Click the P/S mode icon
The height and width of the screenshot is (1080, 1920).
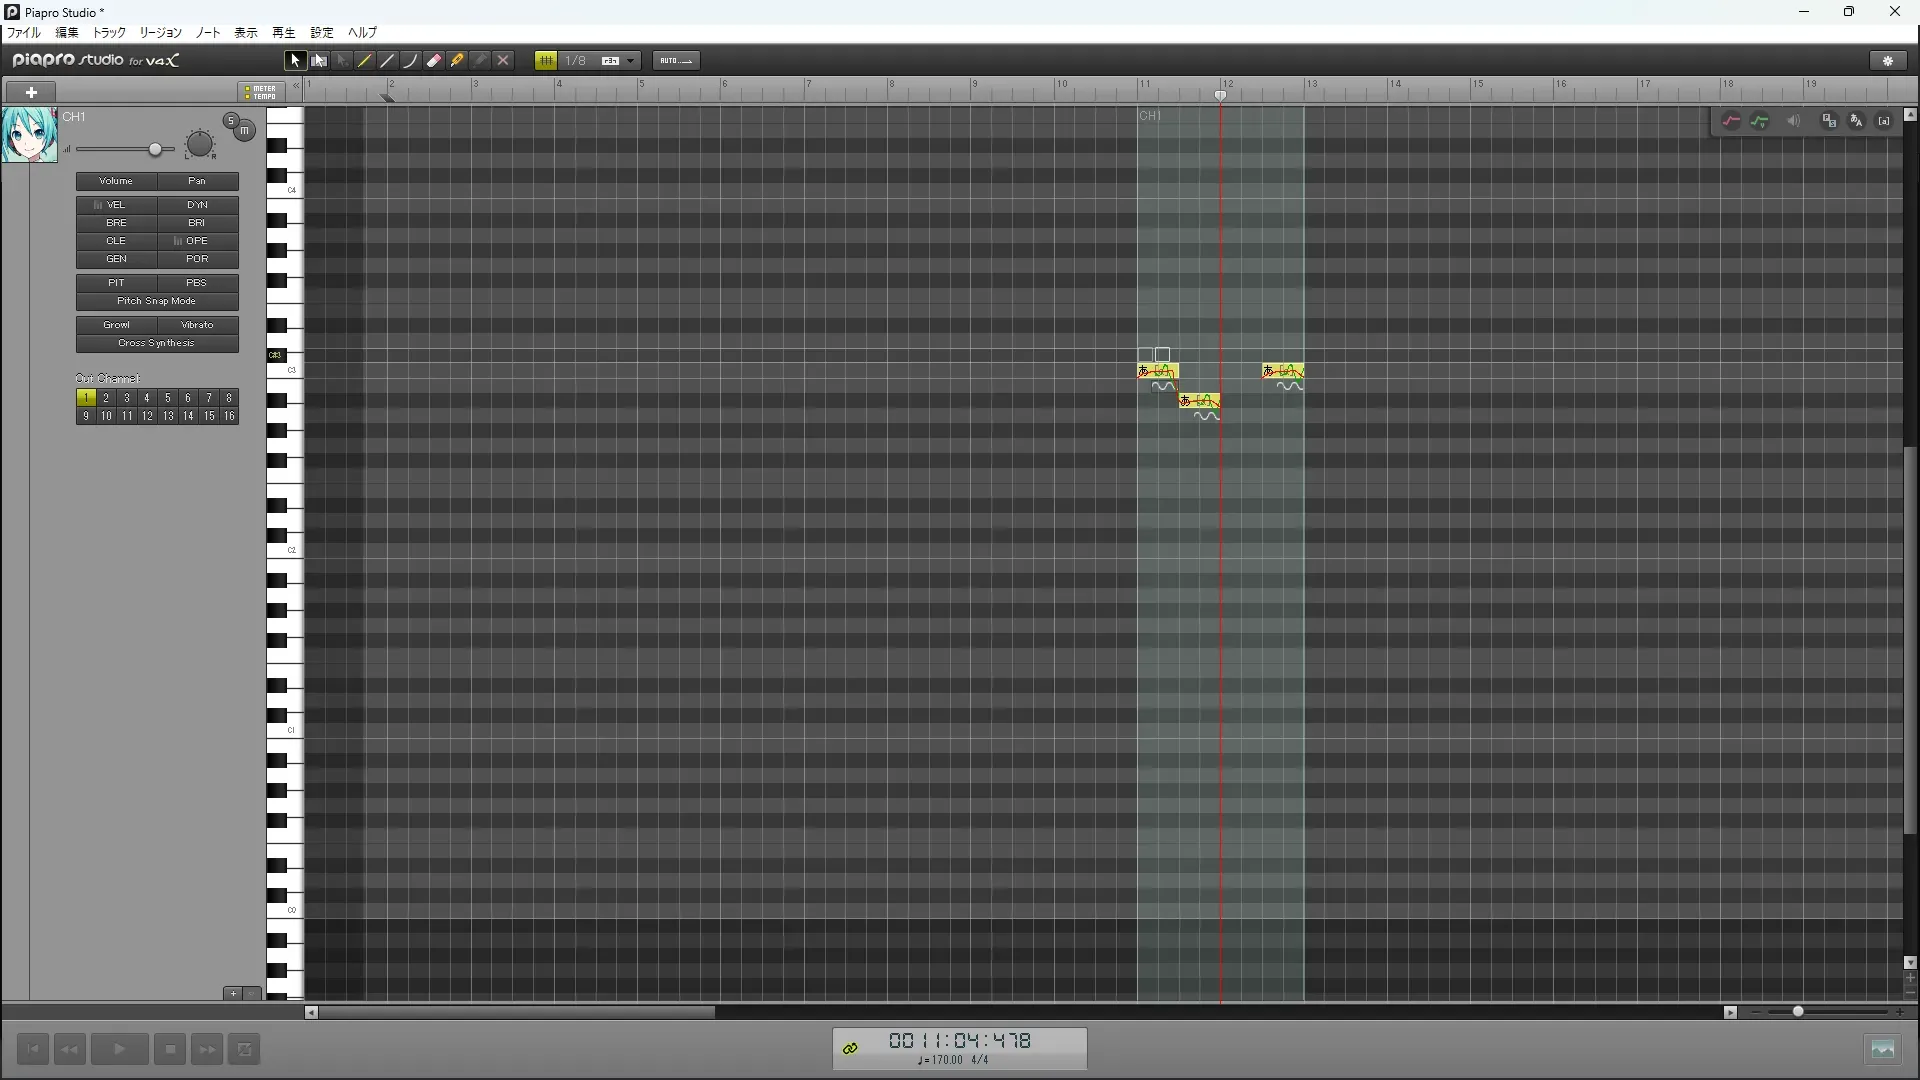1829,121
